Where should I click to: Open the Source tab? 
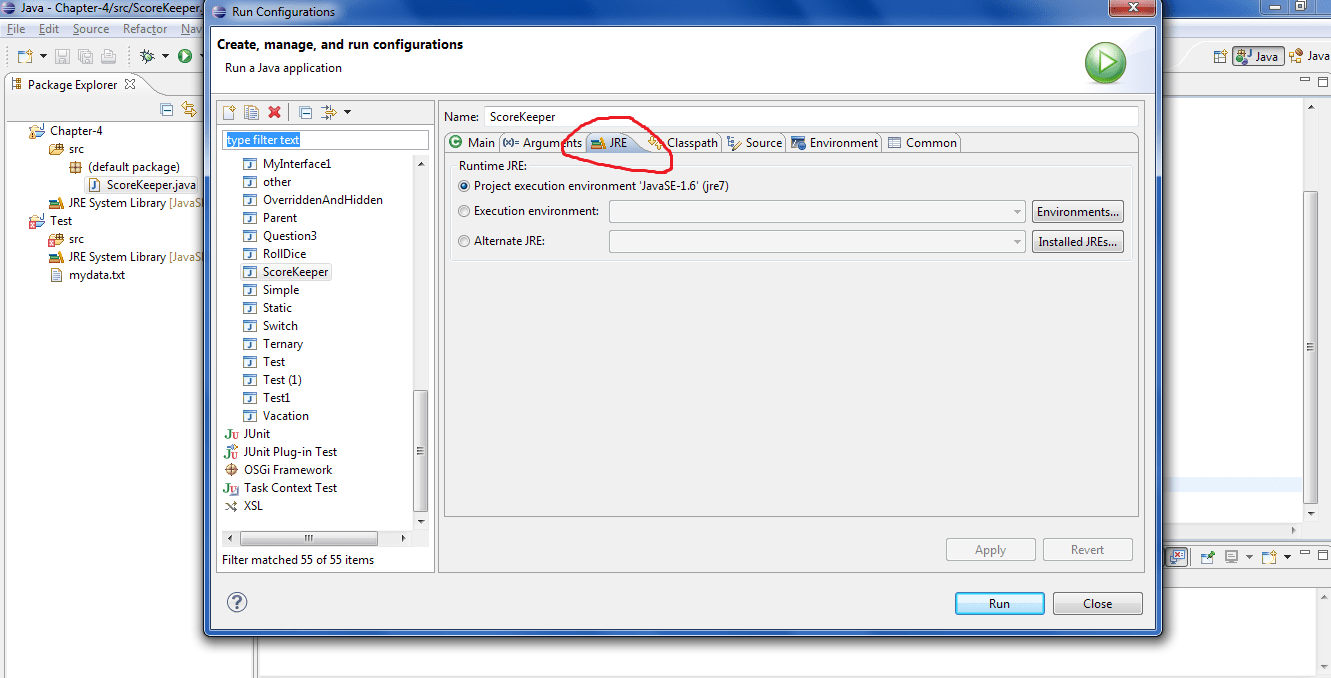point(755,142)
